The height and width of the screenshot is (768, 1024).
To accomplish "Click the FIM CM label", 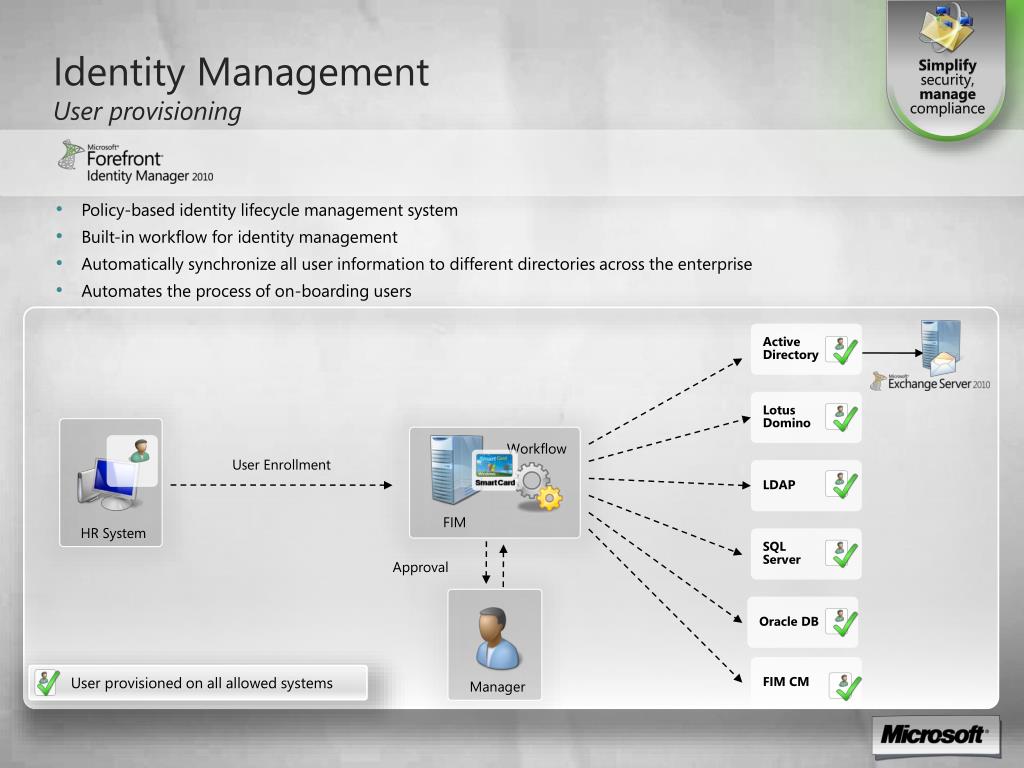I will pos(786,681).
